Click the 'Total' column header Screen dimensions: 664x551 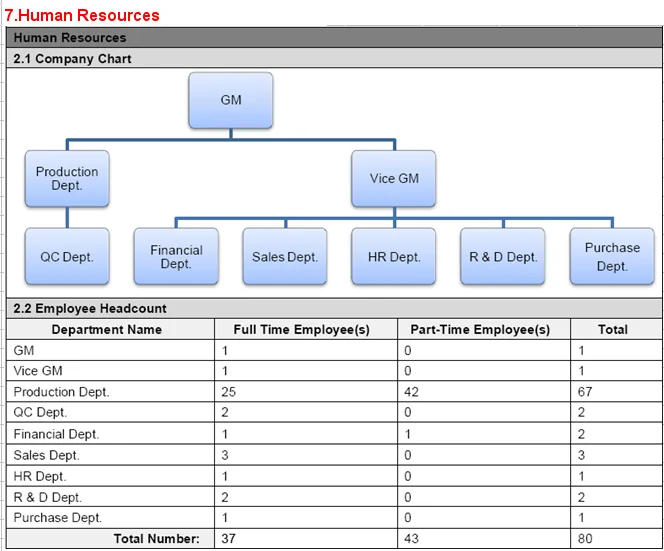[x=616, y=329]
